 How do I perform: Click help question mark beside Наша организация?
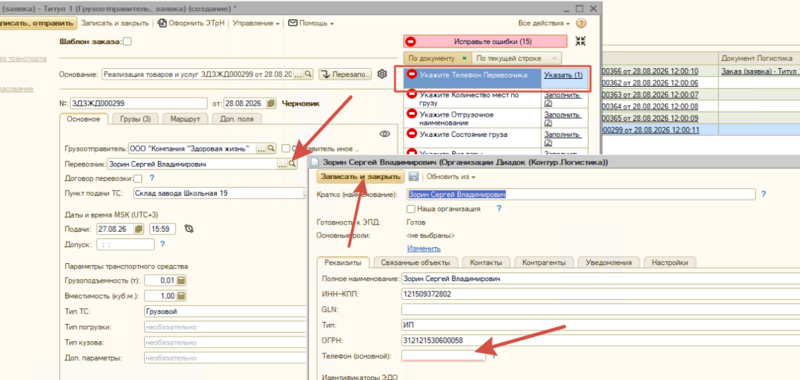click(x=498, y=208)
